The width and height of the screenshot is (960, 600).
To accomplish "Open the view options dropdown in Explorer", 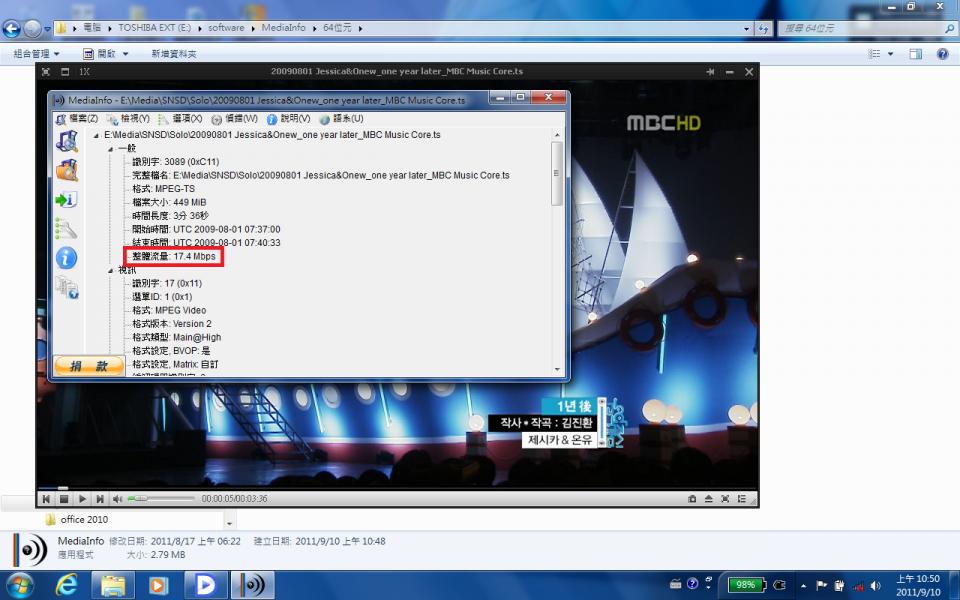I will [891, 54].
